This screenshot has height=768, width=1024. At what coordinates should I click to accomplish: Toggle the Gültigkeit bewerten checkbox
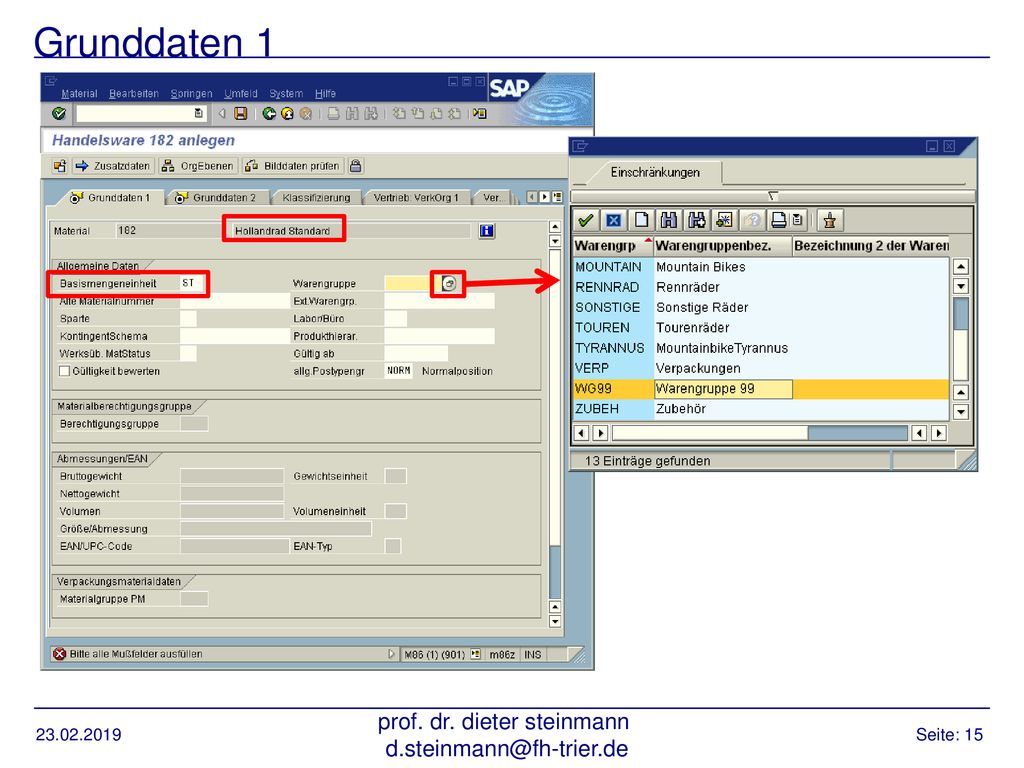64,371
